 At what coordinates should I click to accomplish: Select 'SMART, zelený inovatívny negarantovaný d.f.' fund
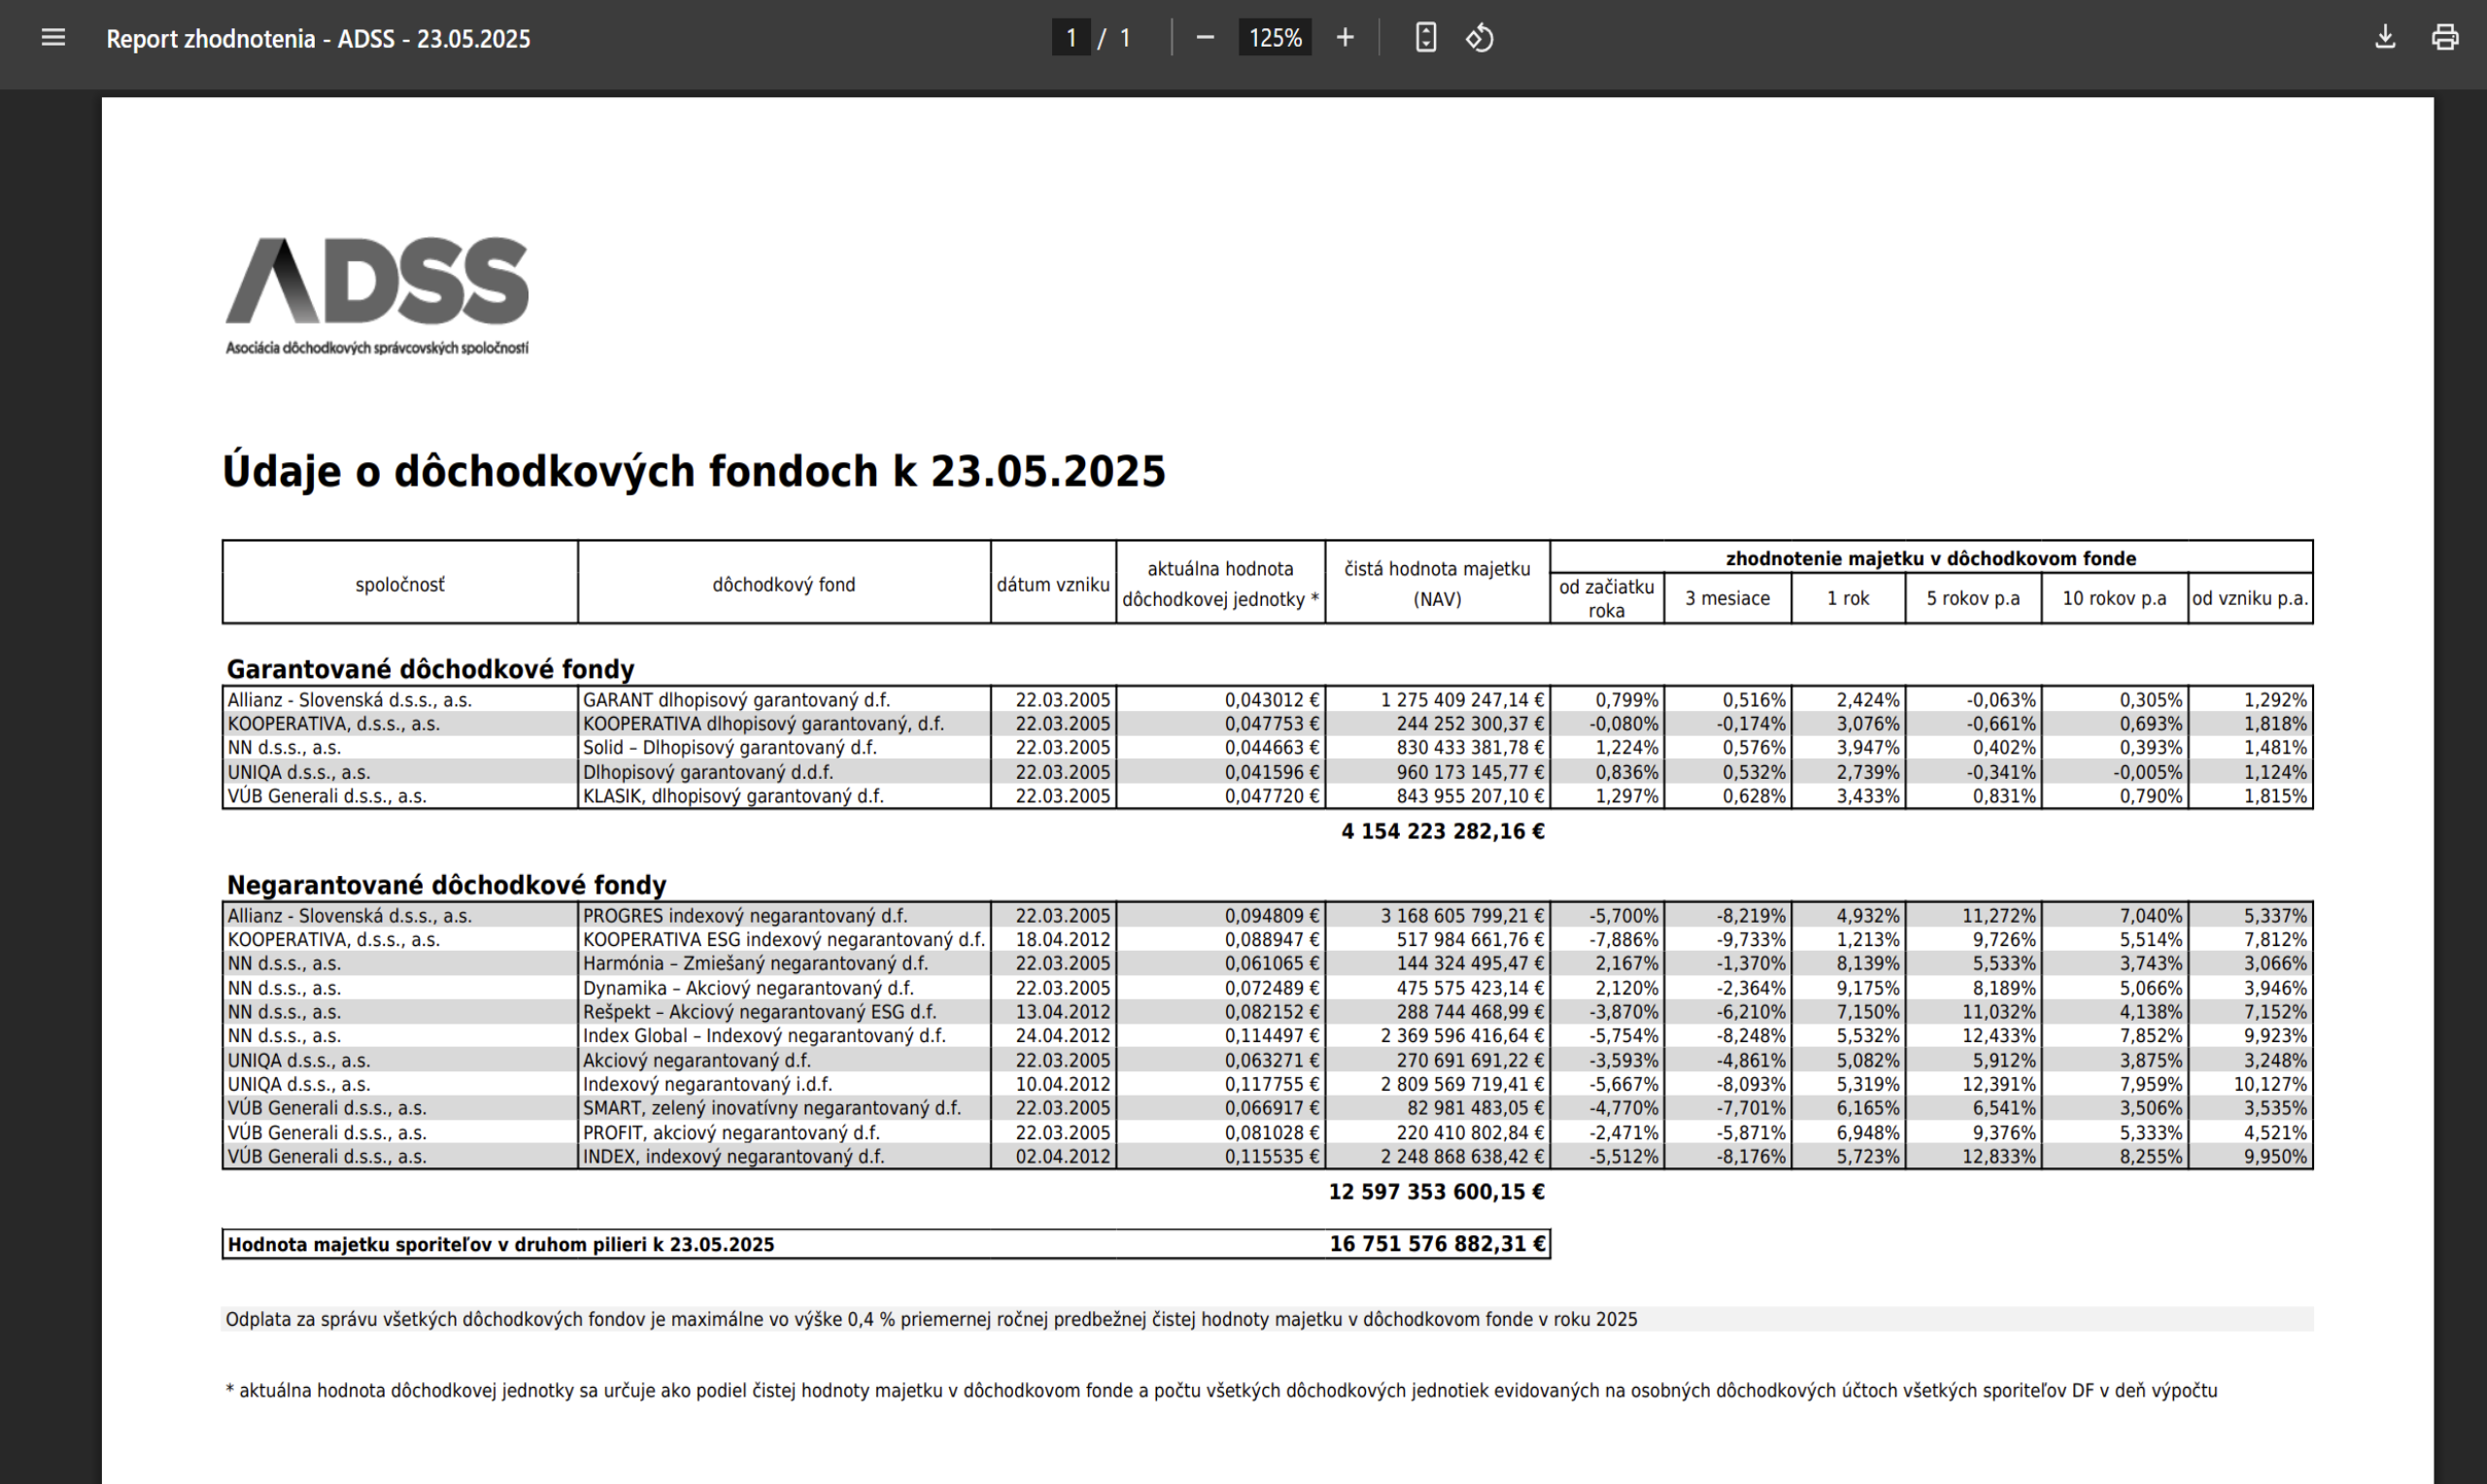(x=772, y=1108)
